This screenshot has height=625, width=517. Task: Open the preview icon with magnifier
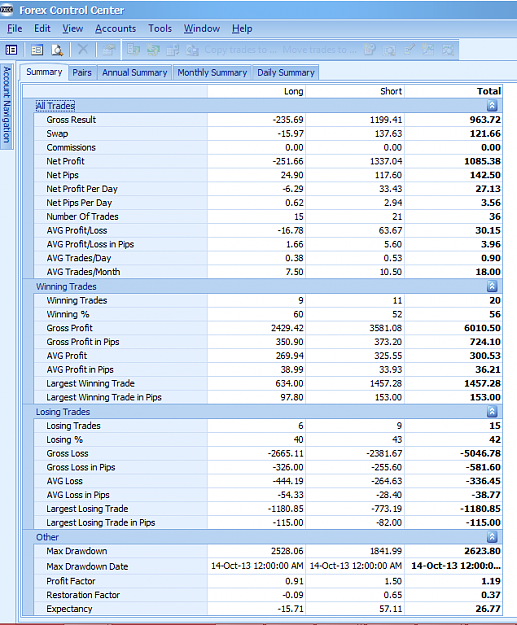[57, 50]
